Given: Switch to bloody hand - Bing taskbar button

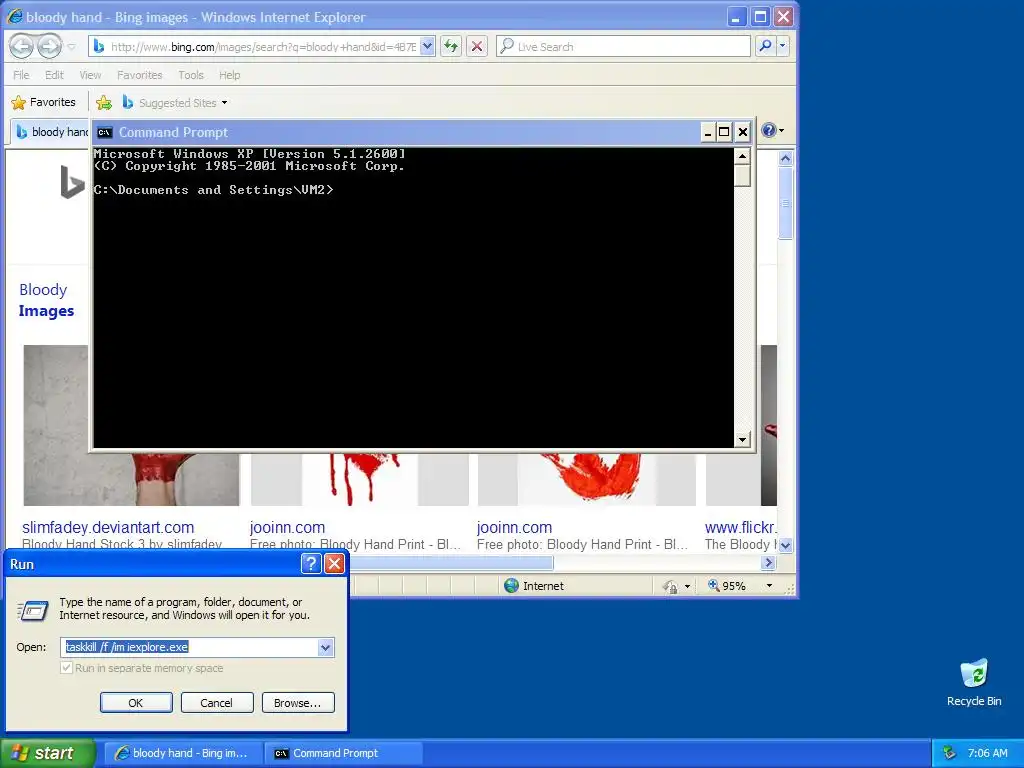Looking at the screenshot, I should pos(184,753).
